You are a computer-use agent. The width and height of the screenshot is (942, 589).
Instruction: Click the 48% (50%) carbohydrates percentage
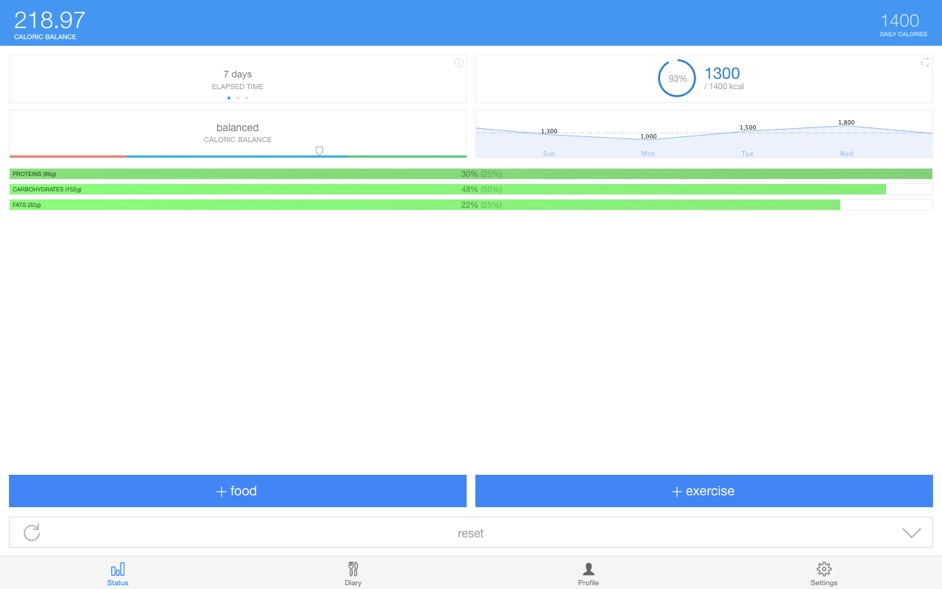coord(481,189)
